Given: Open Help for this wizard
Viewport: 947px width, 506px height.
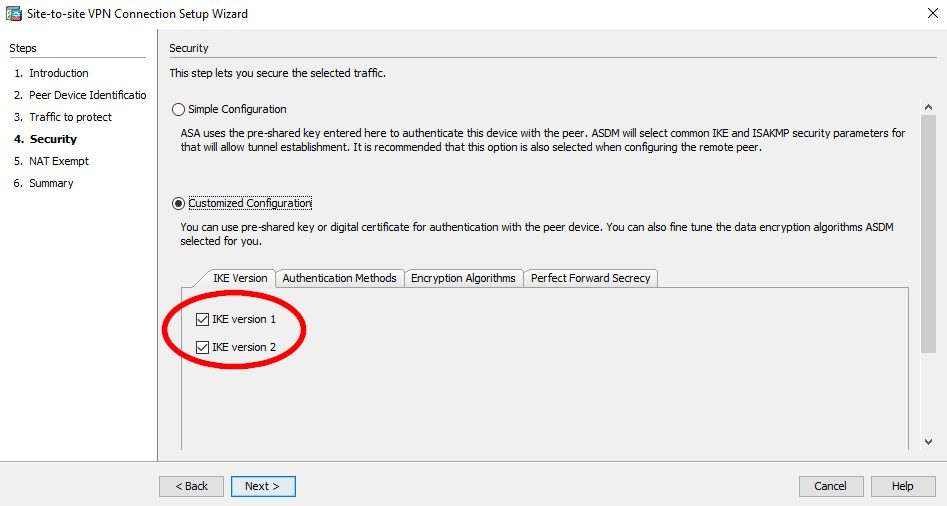Looking at the screenshot, I should [902, 486].
